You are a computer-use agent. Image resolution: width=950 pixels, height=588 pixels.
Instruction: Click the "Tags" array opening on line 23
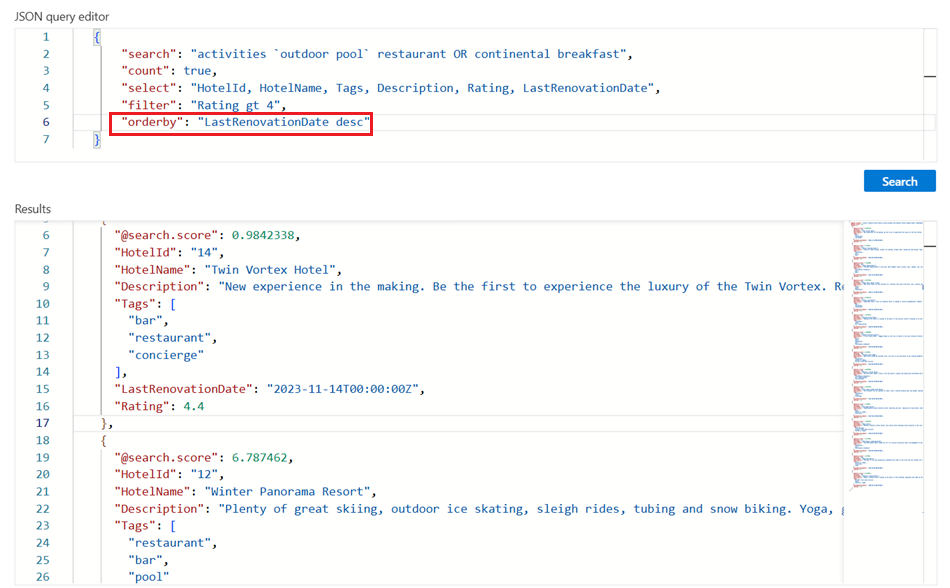pos(144,526)
